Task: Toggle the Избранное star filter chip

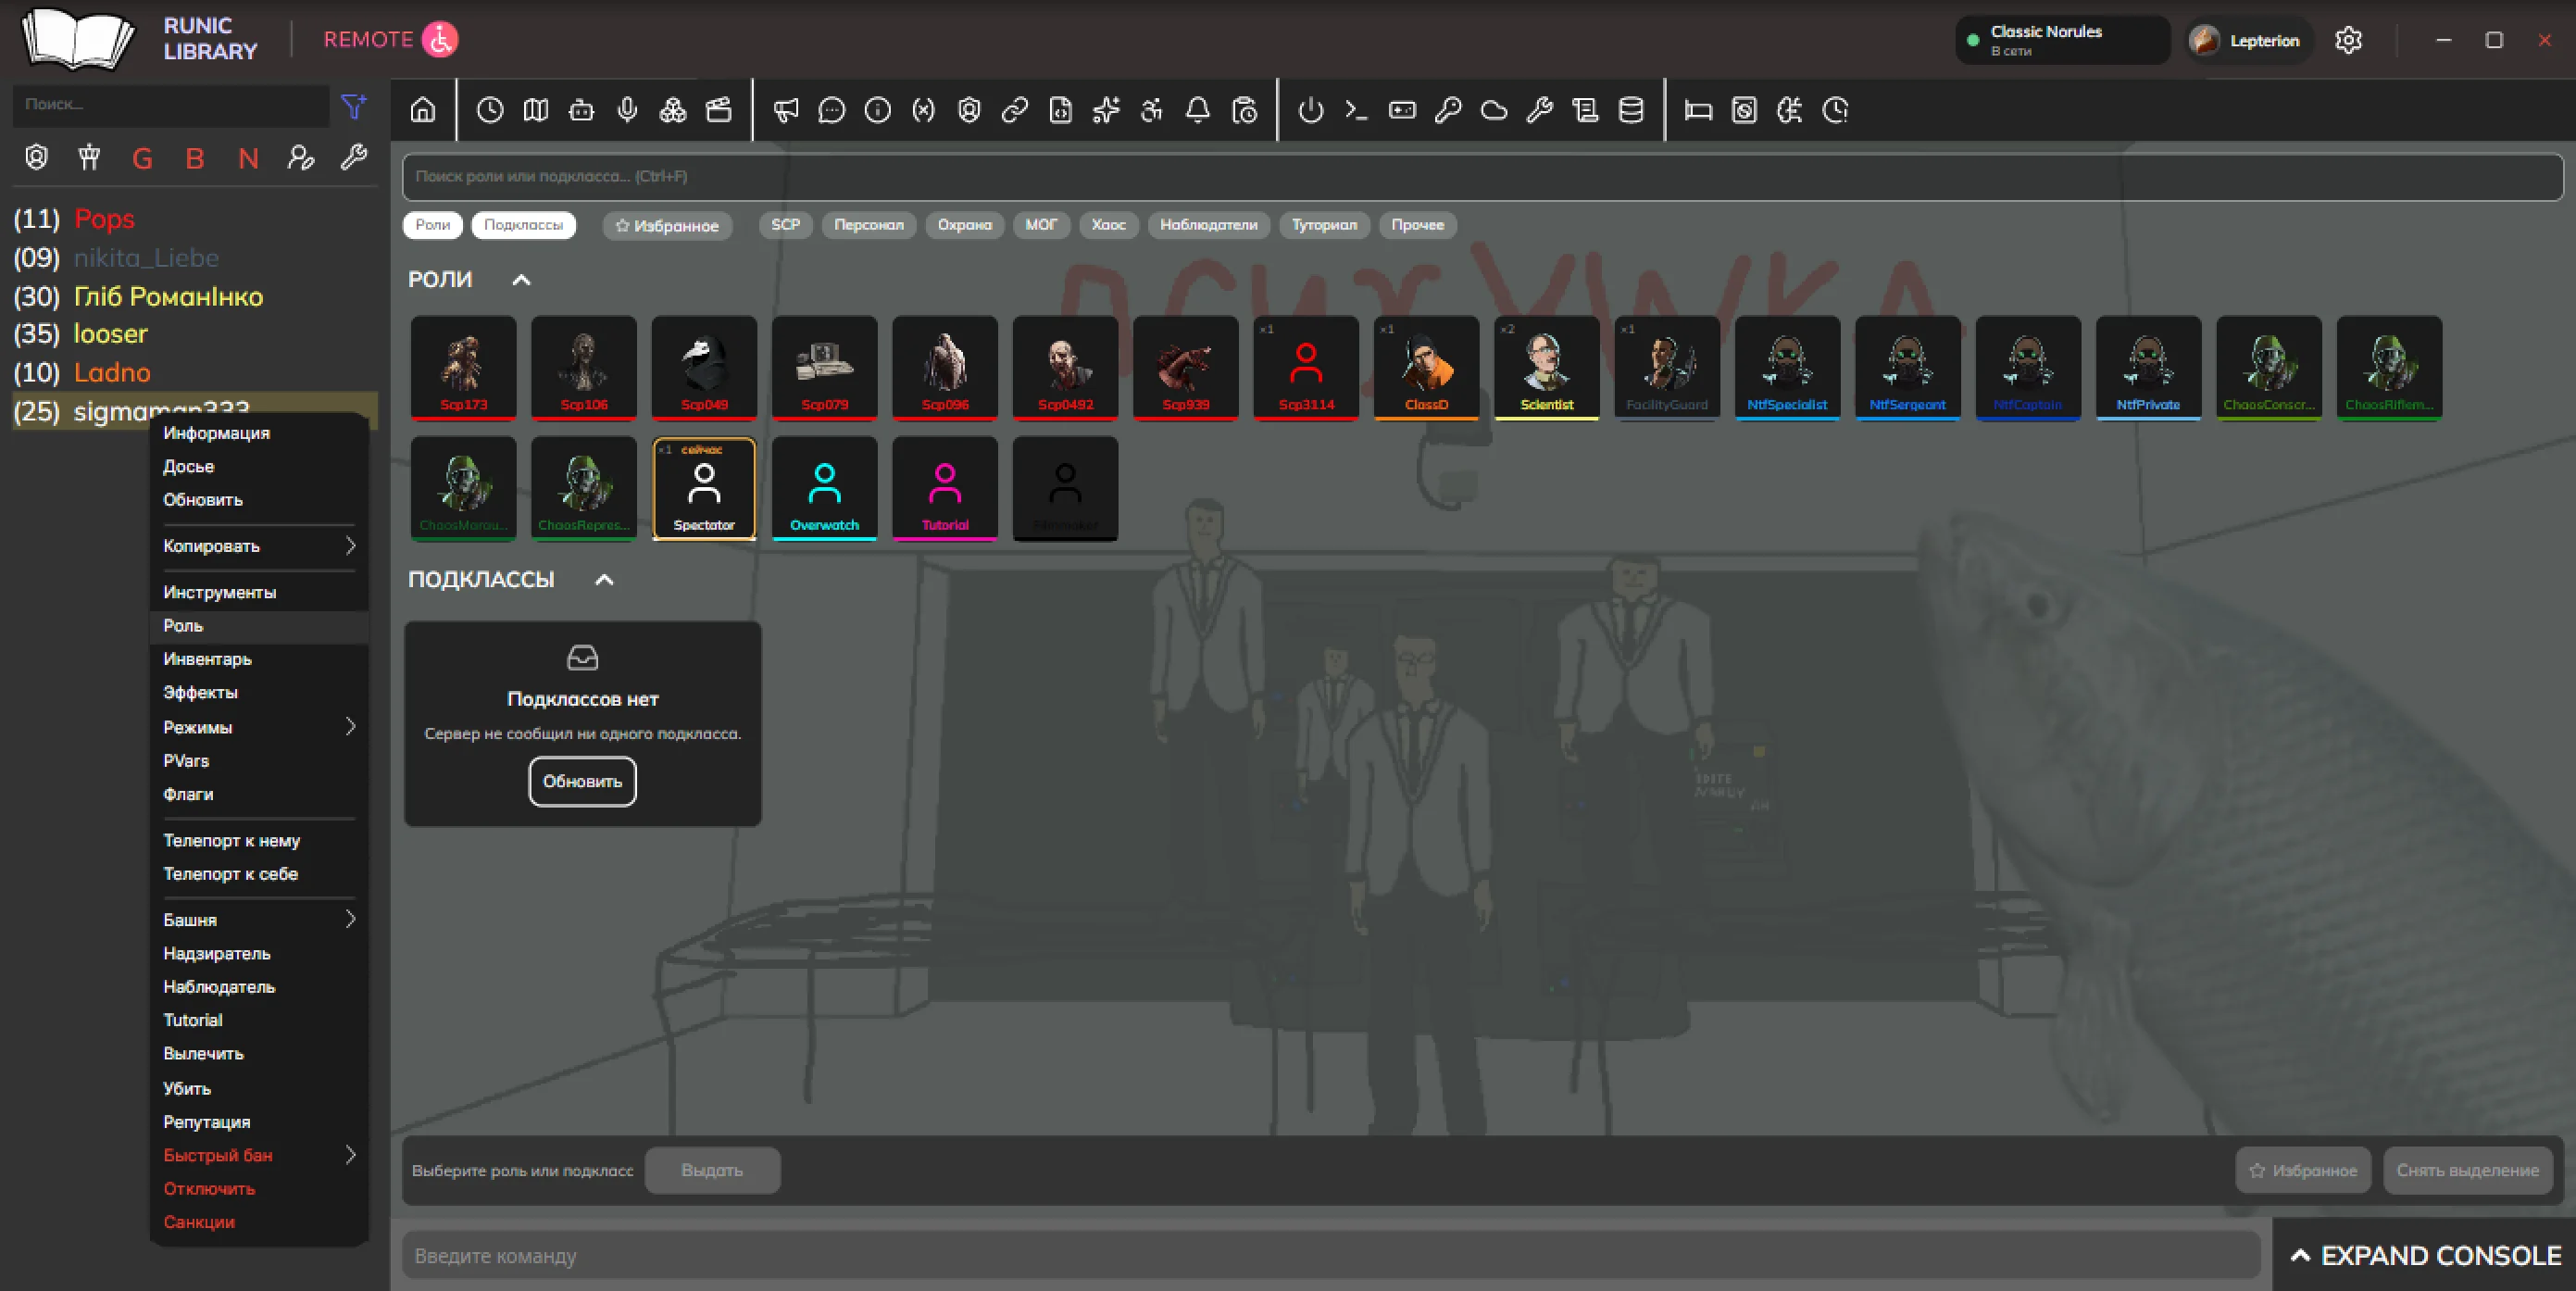Action: (667, 225)
